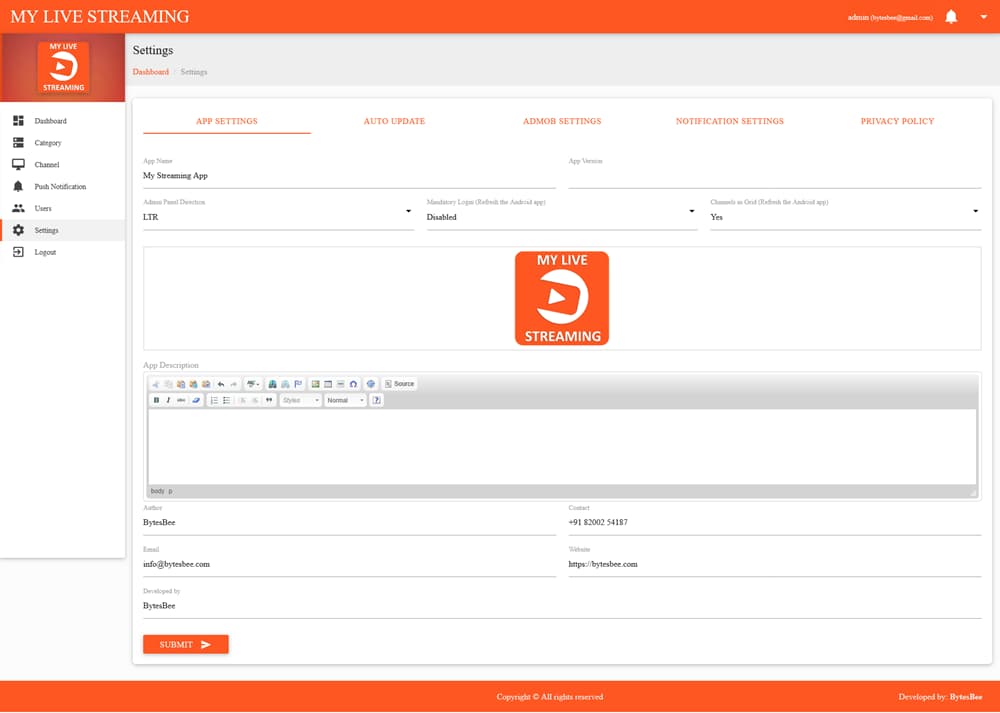Click the Submit button
The width and height of the screenshot is (1000, 713).
pos(186,645)
